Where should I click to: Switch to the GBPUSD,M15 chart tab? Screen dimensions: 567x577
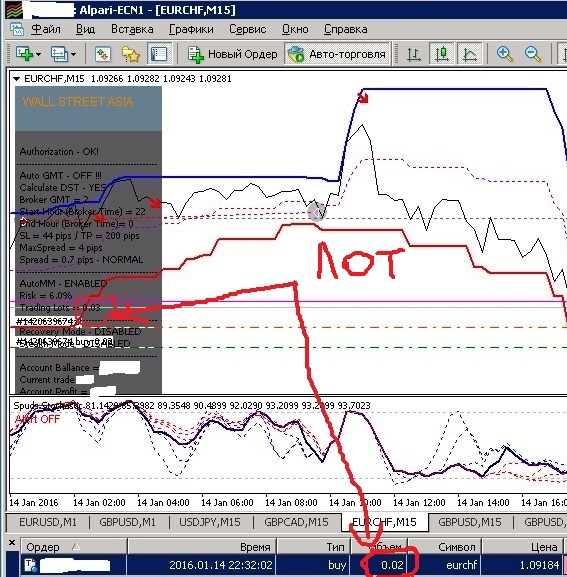click(469, 522)
